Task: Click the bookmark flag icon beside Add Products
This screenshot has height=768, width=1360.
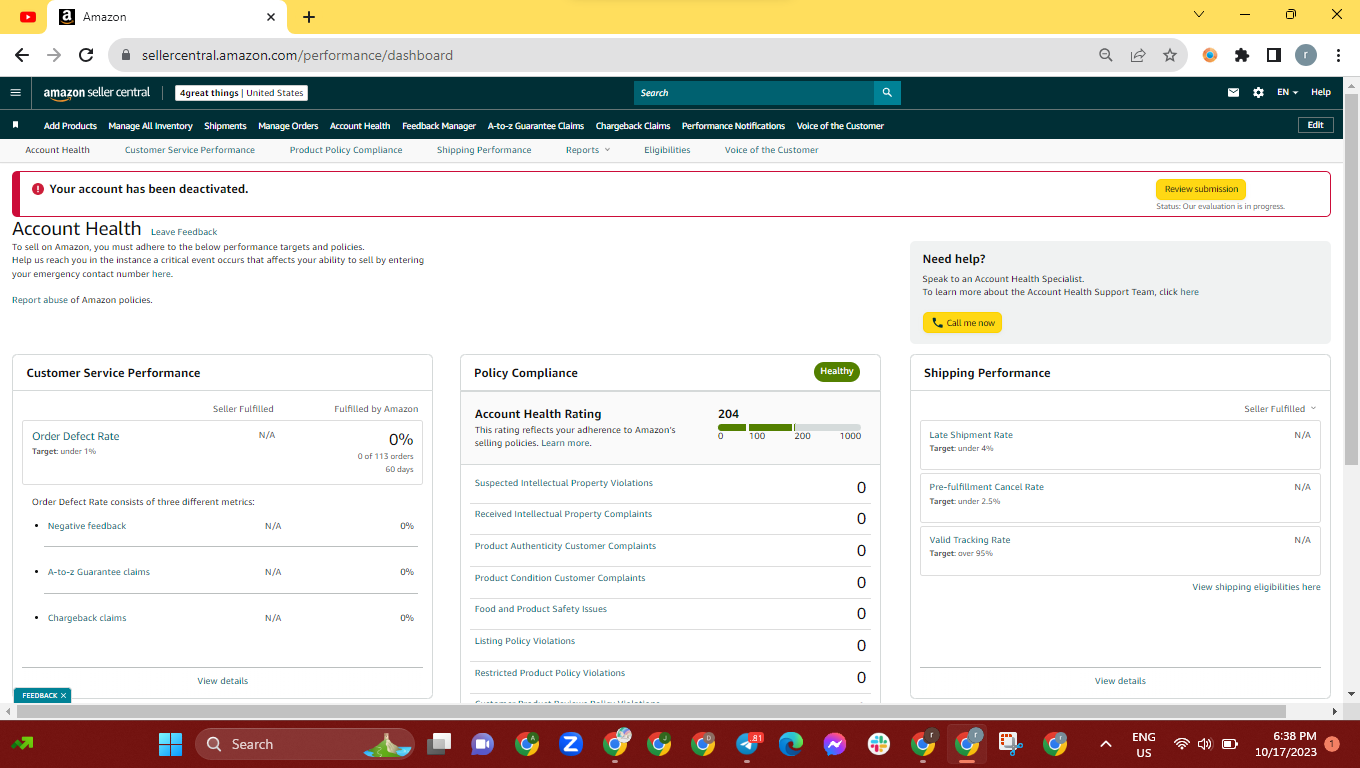Action: tap(15, 125)
